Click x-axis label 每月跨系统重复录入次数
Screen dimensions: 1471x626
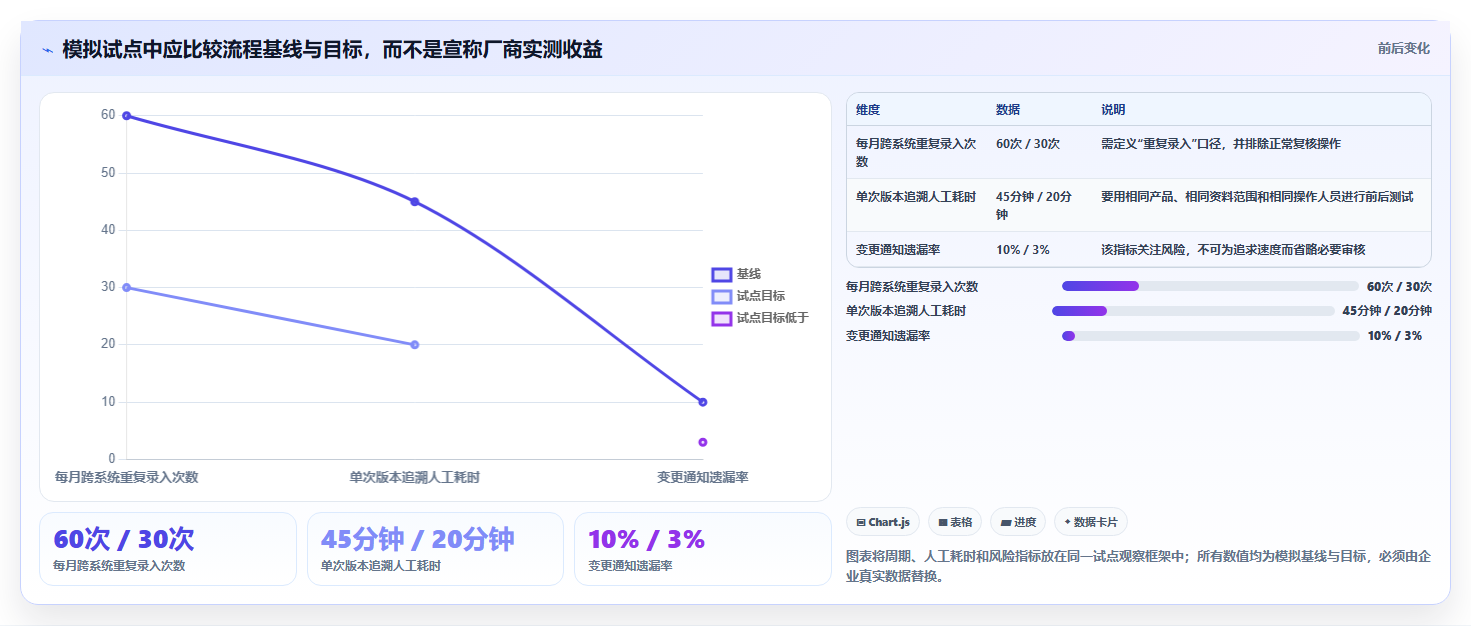127,478
